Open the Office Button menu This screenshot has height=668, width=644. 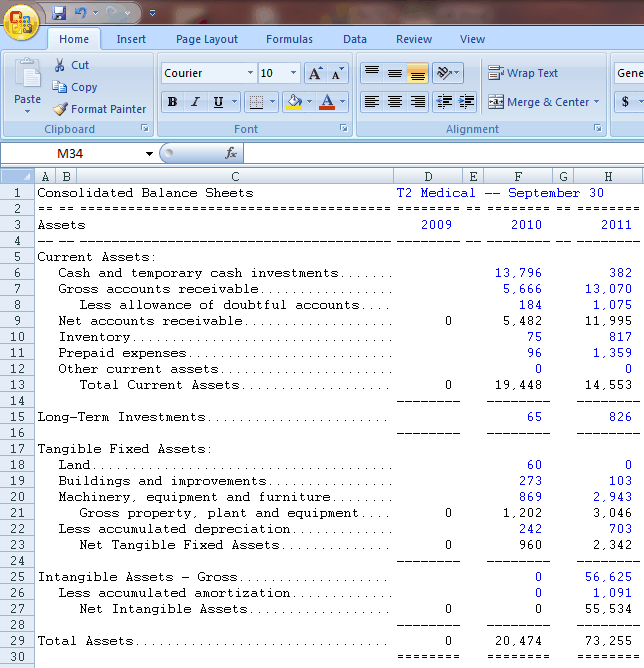(21, 22)
